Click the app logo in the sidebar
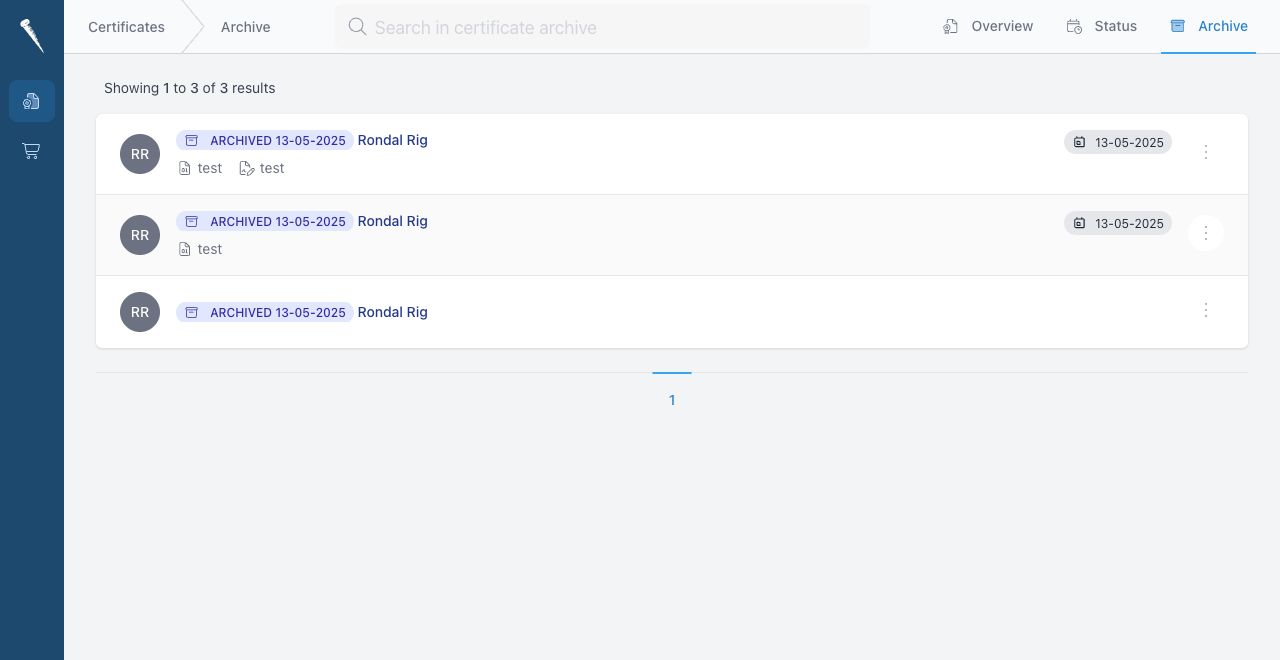 pos(31,36)
